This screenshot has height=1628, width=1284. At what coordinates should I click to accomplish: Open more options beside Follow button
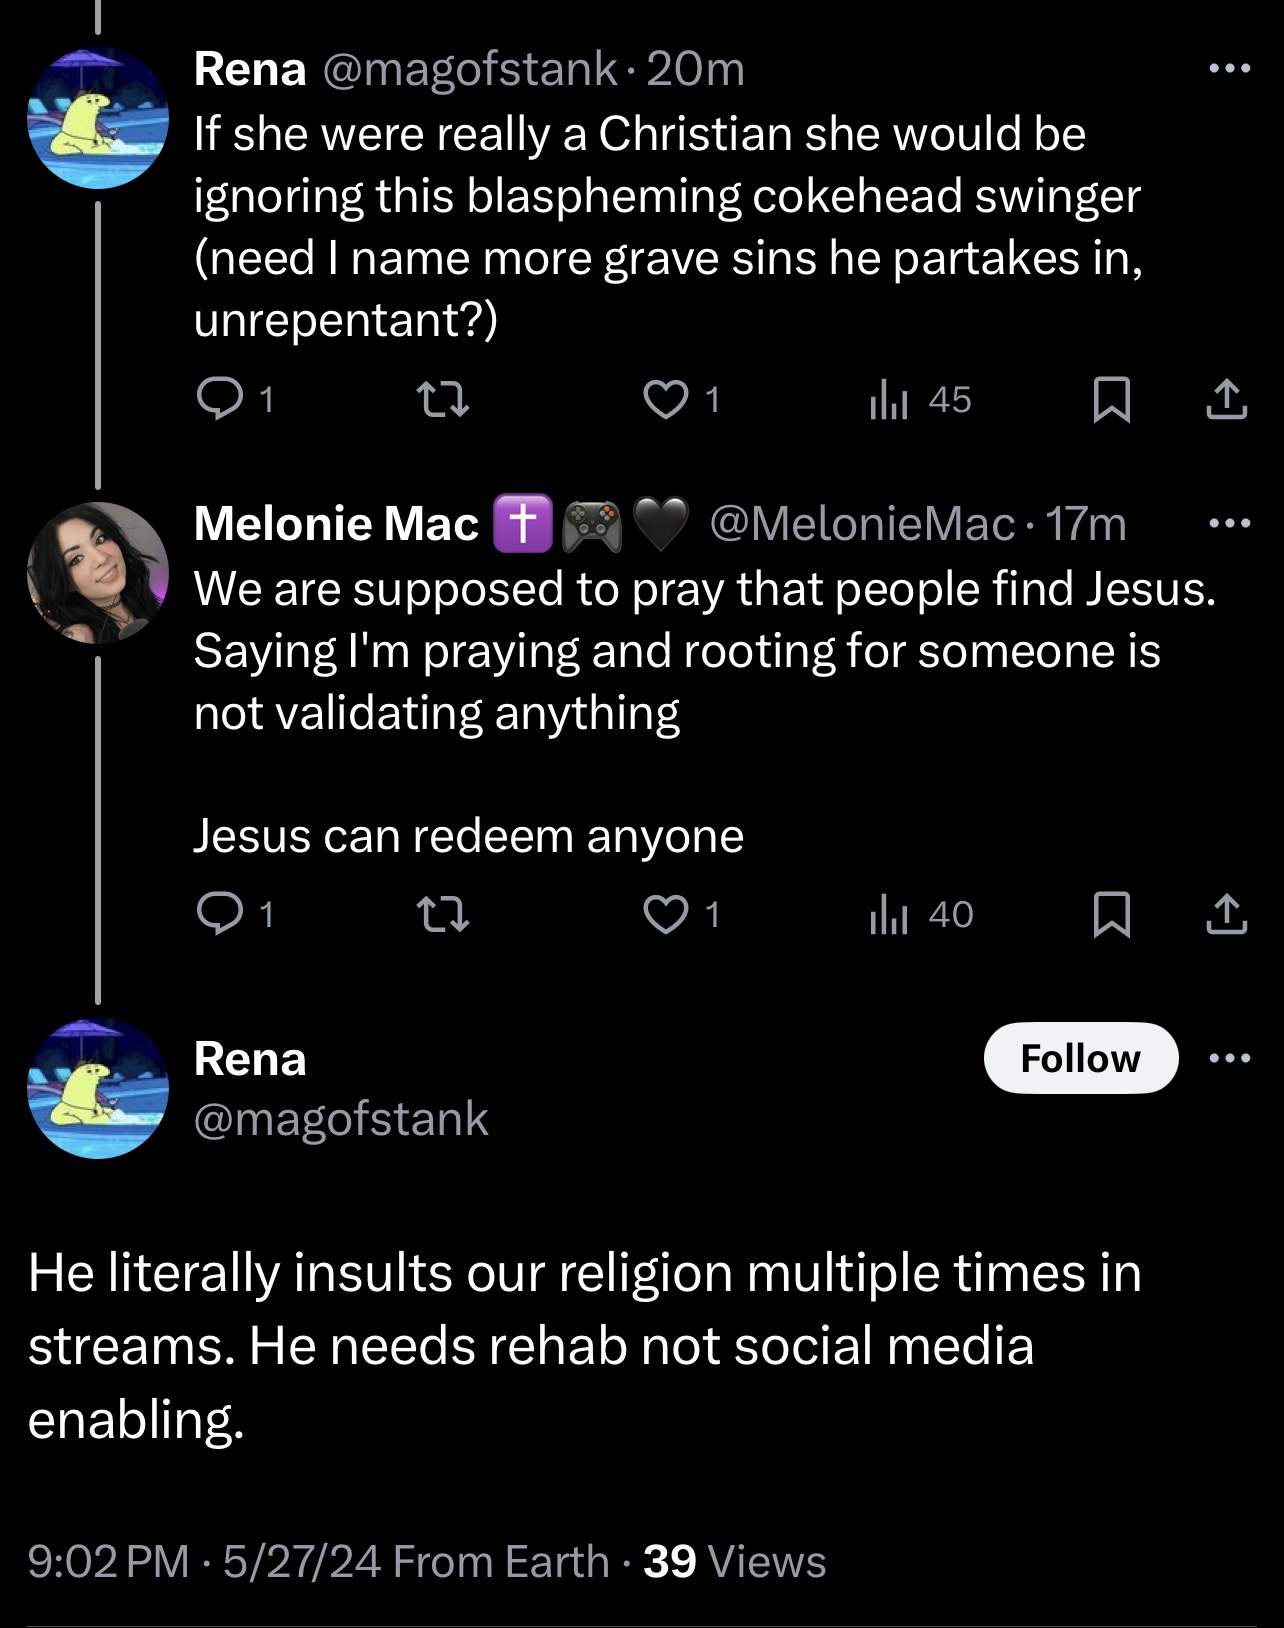tap(1229, 1058)
